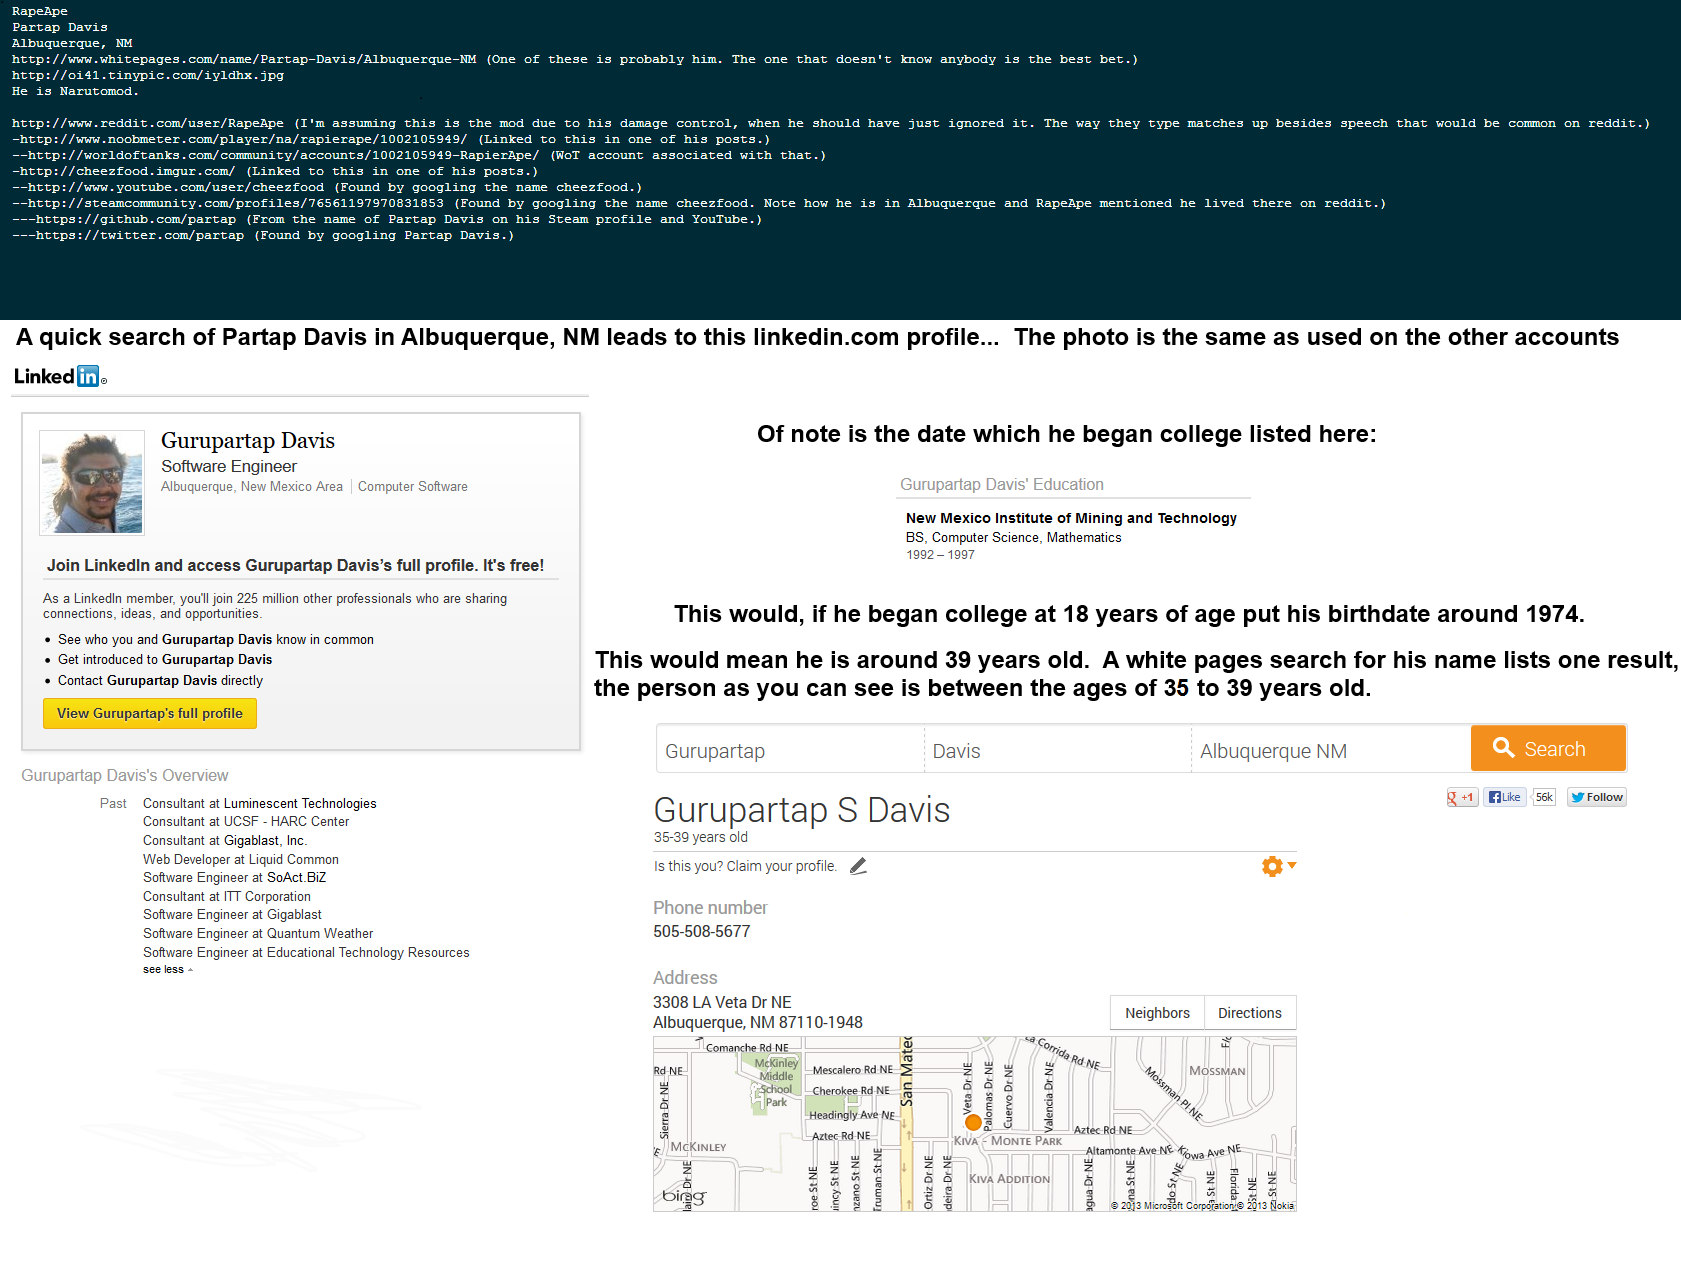Open the Luminescent Technologies company link
Screen dimensions: 1682x1276
click(x=300, y=804)
